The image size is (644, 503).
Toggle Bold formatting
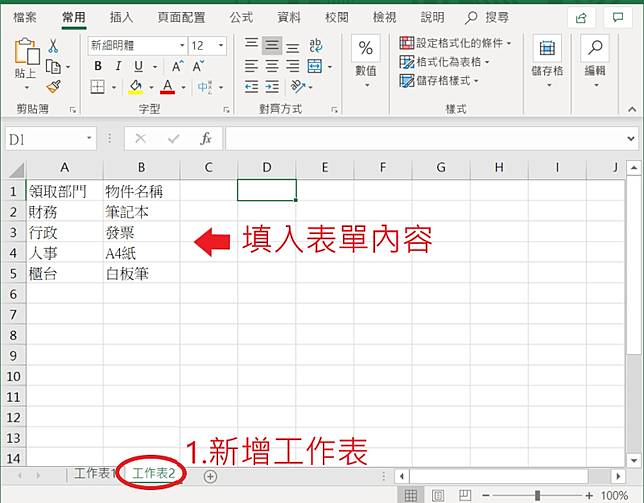point(98,66)
